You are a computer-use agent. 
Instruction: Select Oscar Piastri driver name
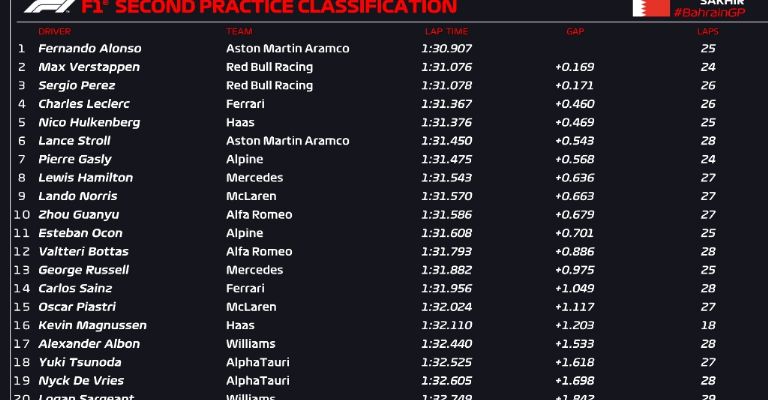[x=77, y=307]
